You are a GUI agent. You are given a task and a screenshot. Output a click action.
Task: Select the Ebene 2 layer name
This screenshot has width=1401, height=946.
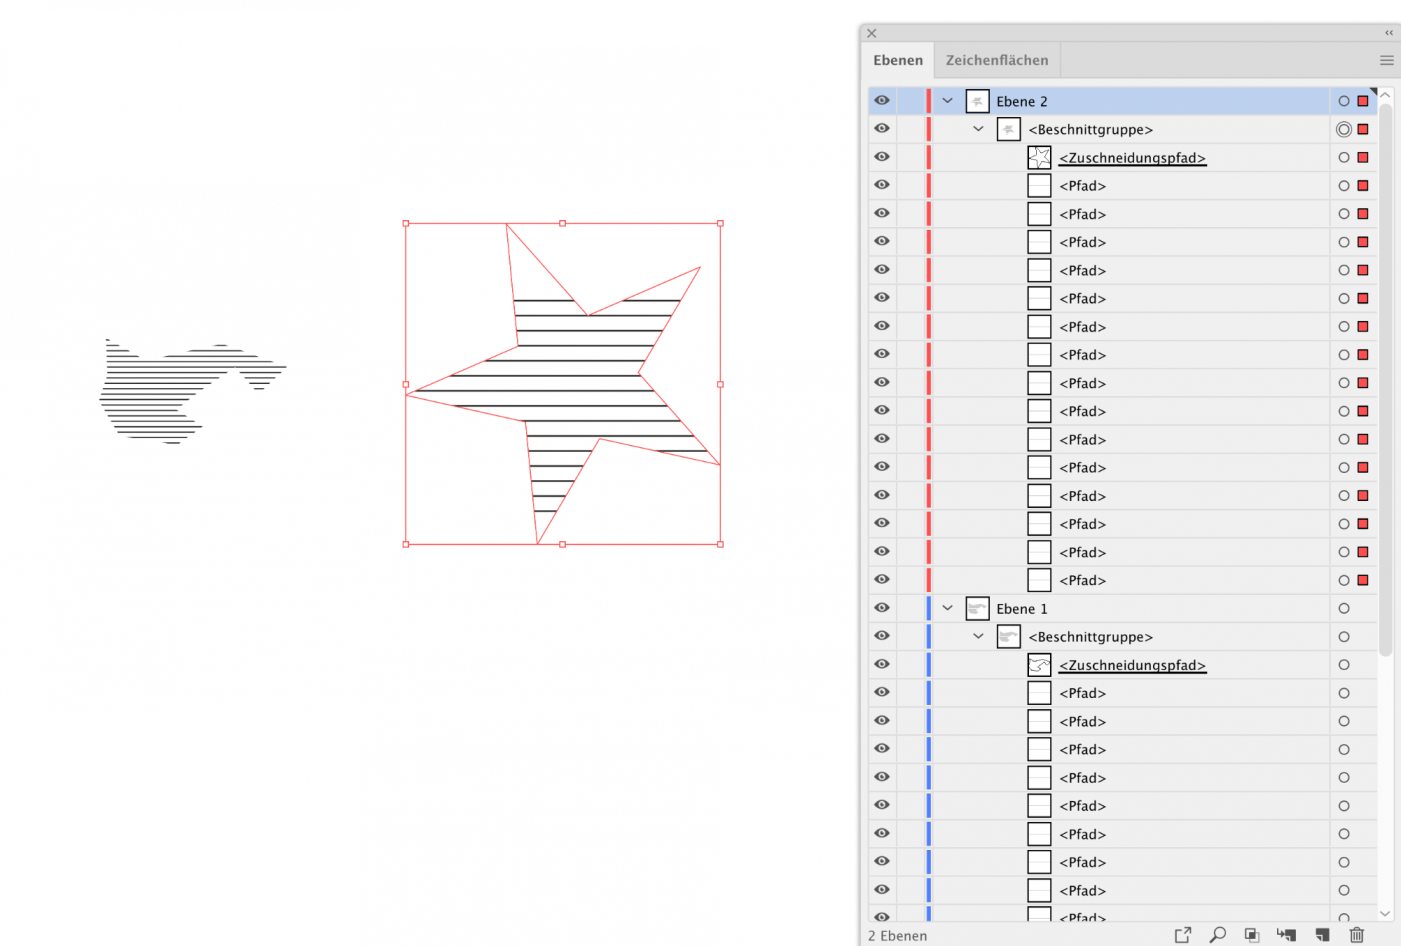(x=1022, y=101)
